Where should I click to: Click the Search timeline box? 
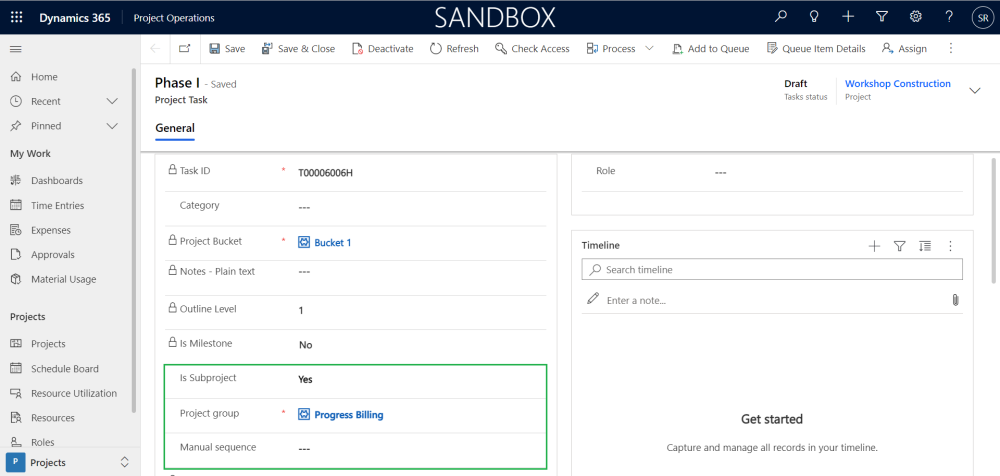click(x=772, y=269)
